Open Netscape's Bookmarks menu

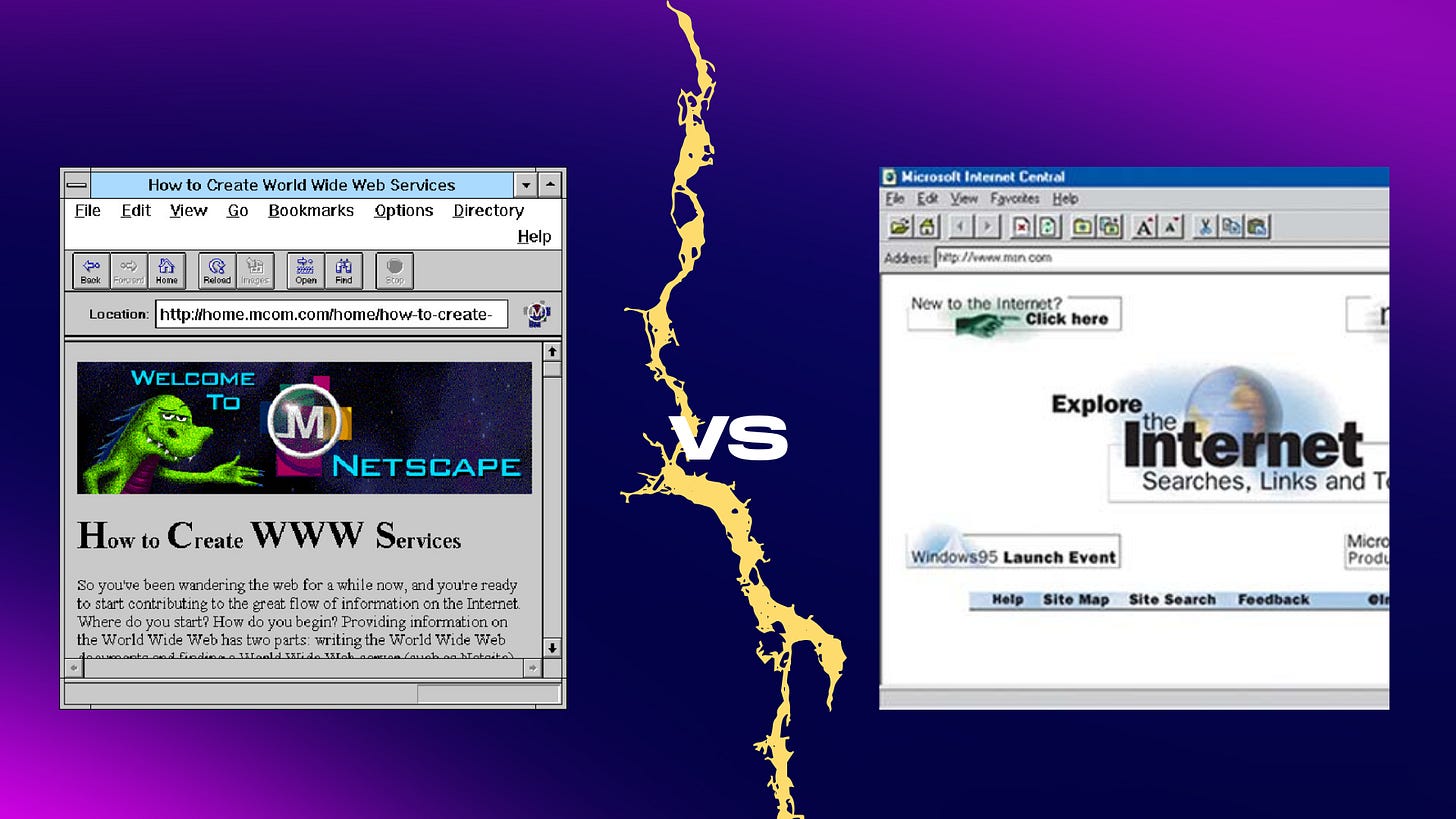[311, 210]
